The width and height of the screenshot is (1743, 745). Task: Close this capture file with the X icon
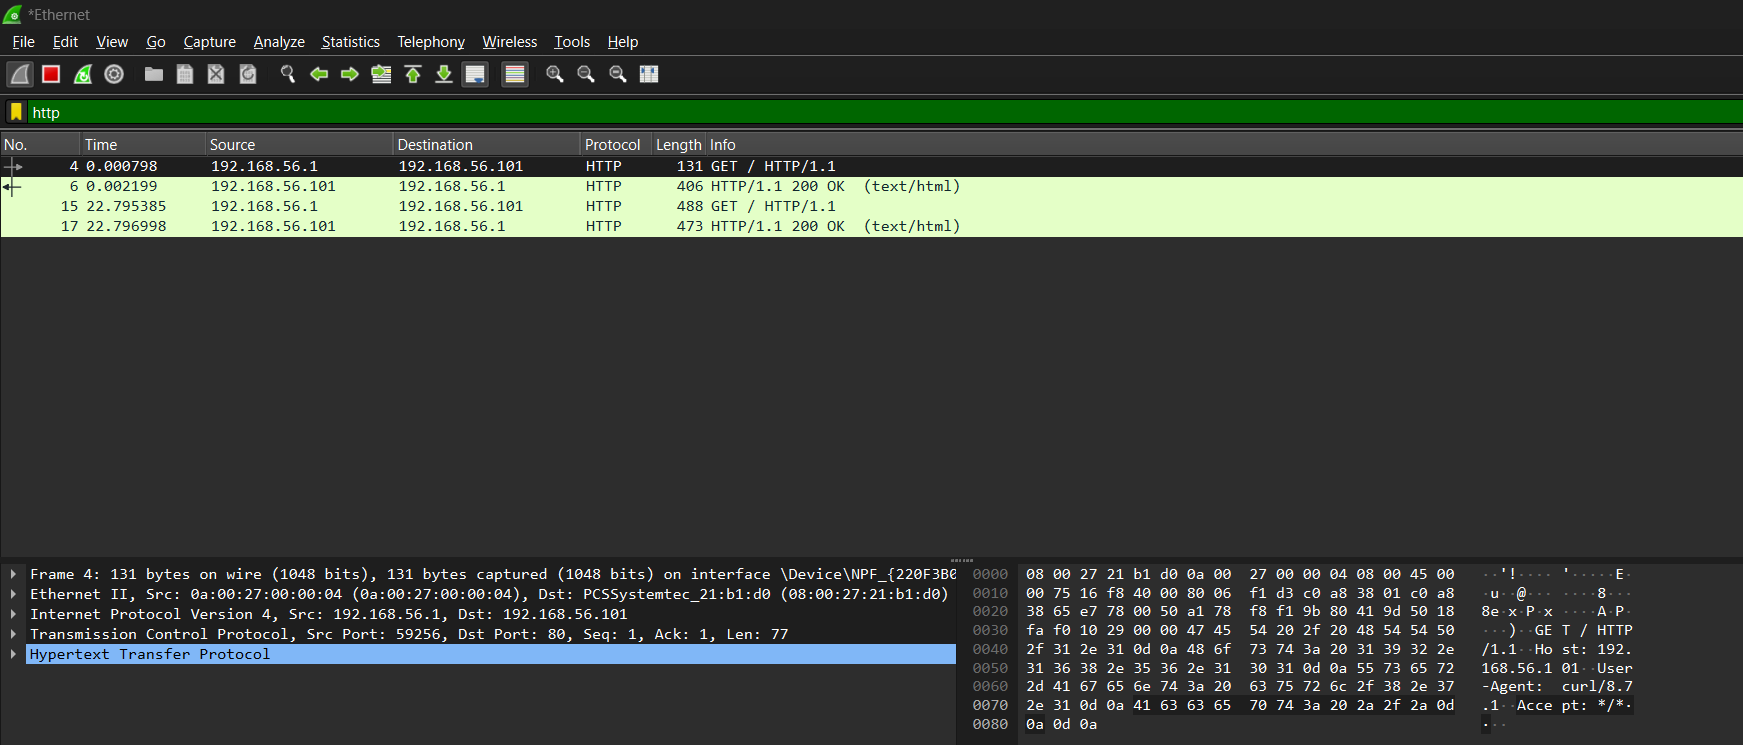tap(216, 74)
